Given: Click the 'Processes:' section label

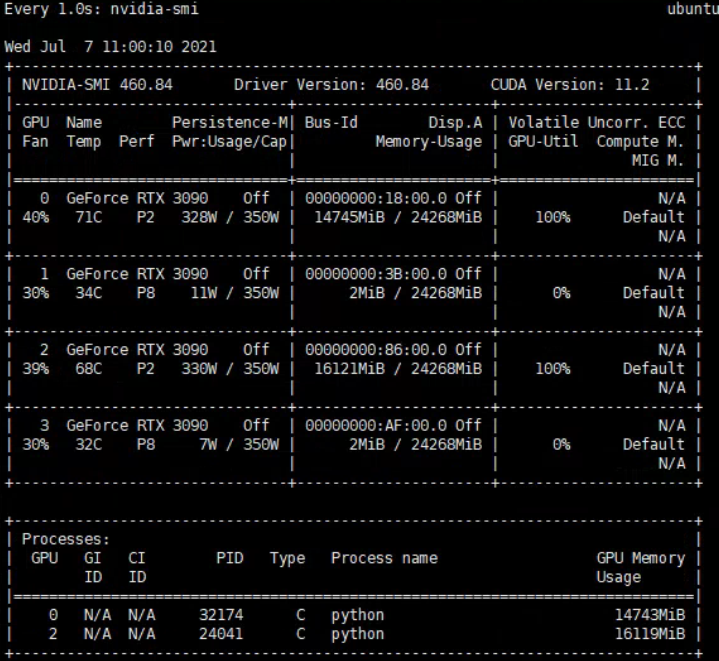Looking at the screenshot, I should click(66, 539).
